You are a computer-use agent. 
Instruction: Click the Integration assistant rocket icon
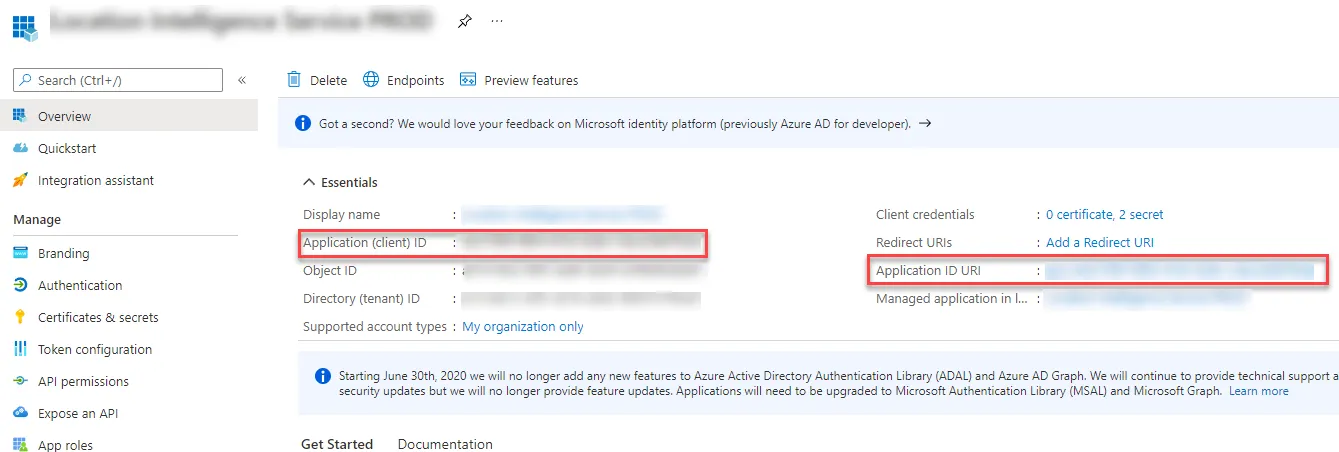(20, 180)
